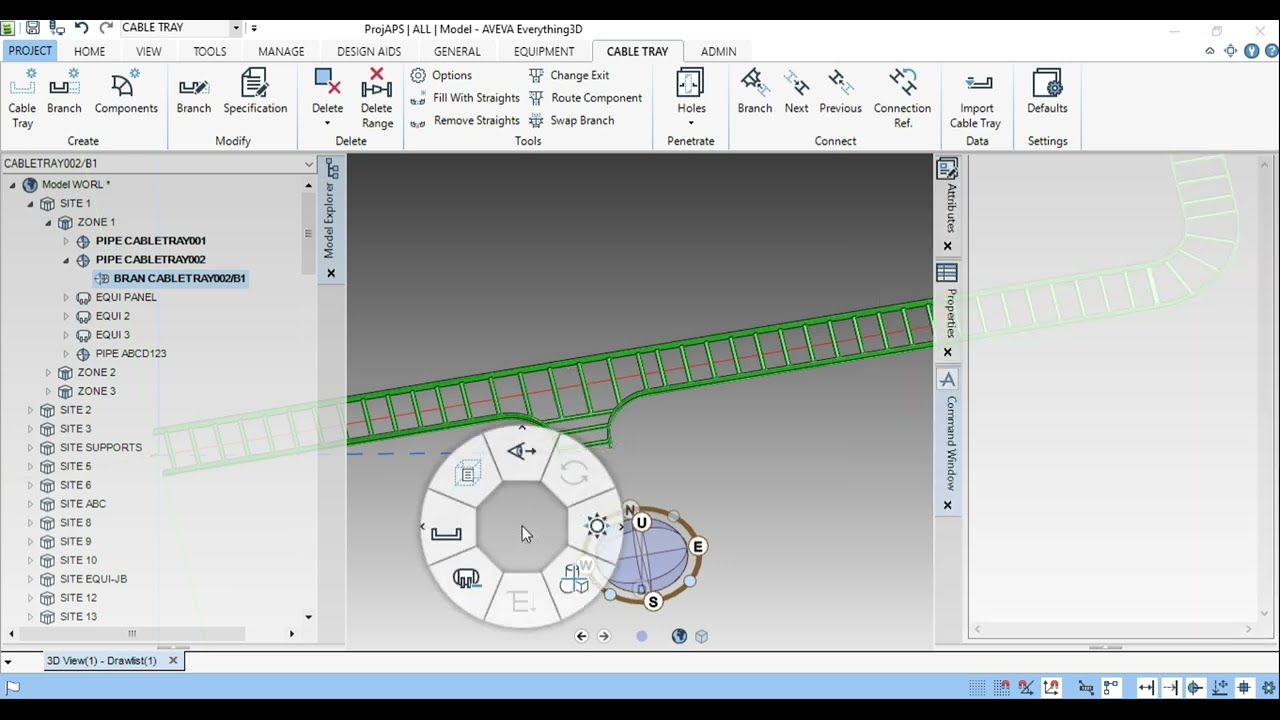Select the Delete Range tool
The height and width of the screenshot is (720, 1280).
point(377,99)
